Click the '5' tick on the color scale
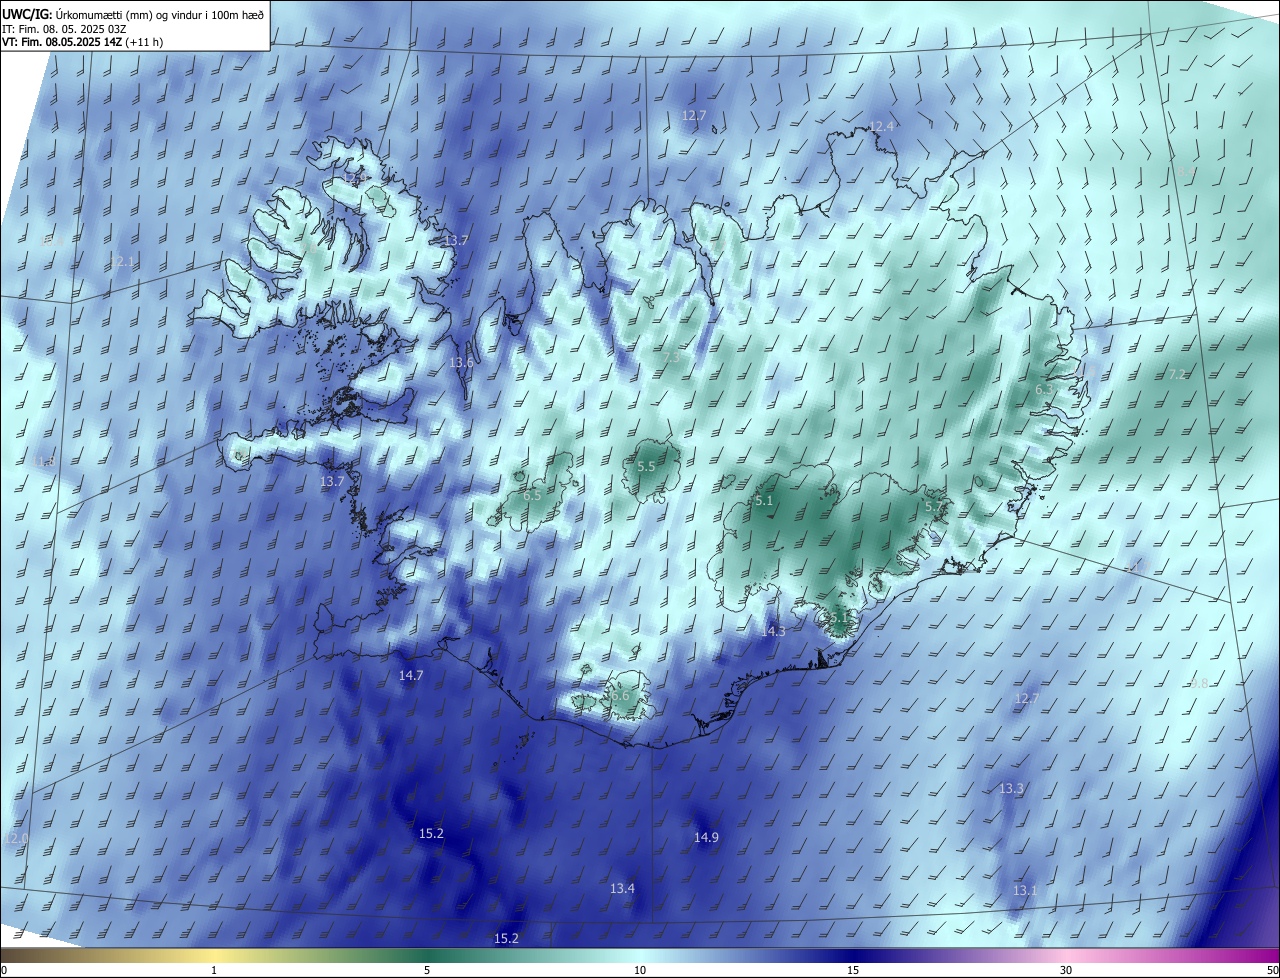Screen dimensions: 1280x978 [427, 970]
